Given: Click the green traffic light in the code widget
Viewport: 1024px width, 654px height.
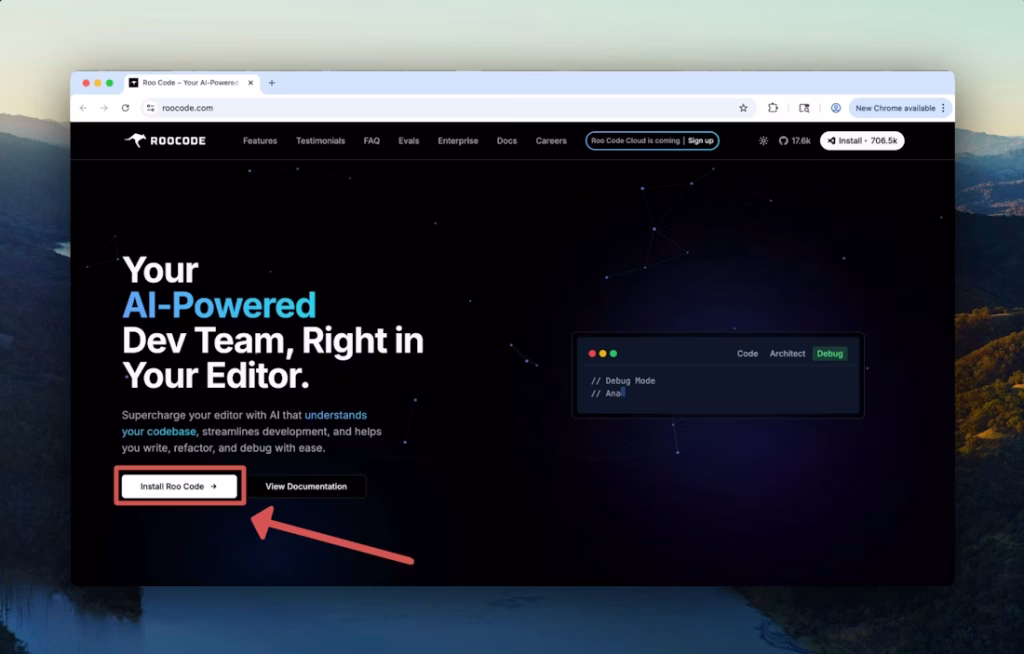Looking at the screenshot, I should point(613,353).
